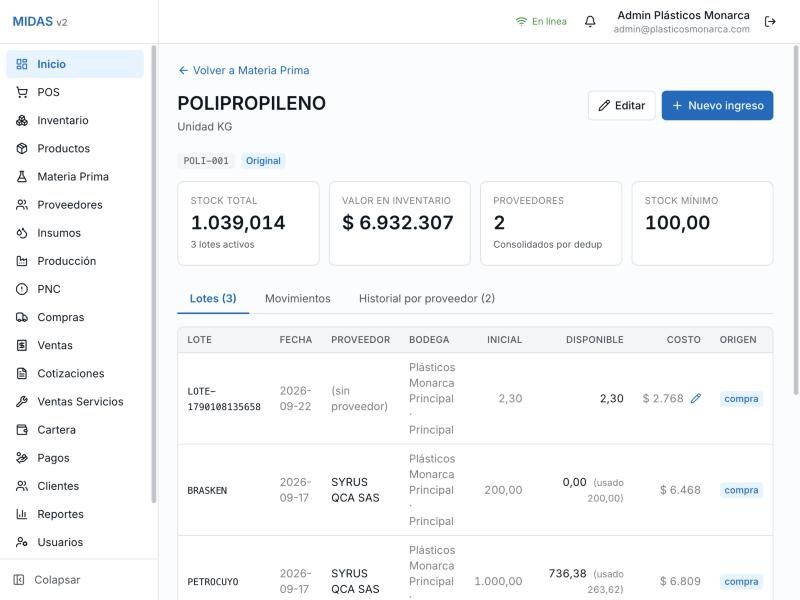Click date 2026-09-22 cell
This screenshot has width=800, height=600.
point(295,398)
